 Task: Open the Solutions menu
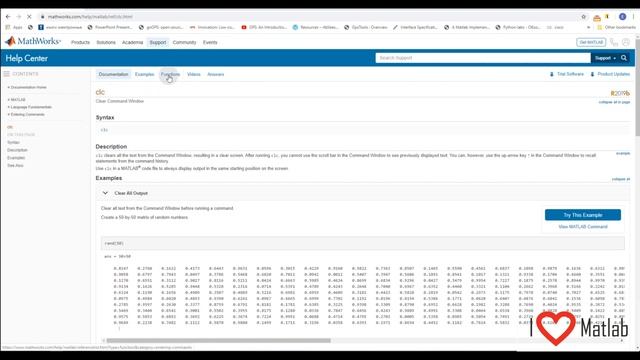coord(106,42)
